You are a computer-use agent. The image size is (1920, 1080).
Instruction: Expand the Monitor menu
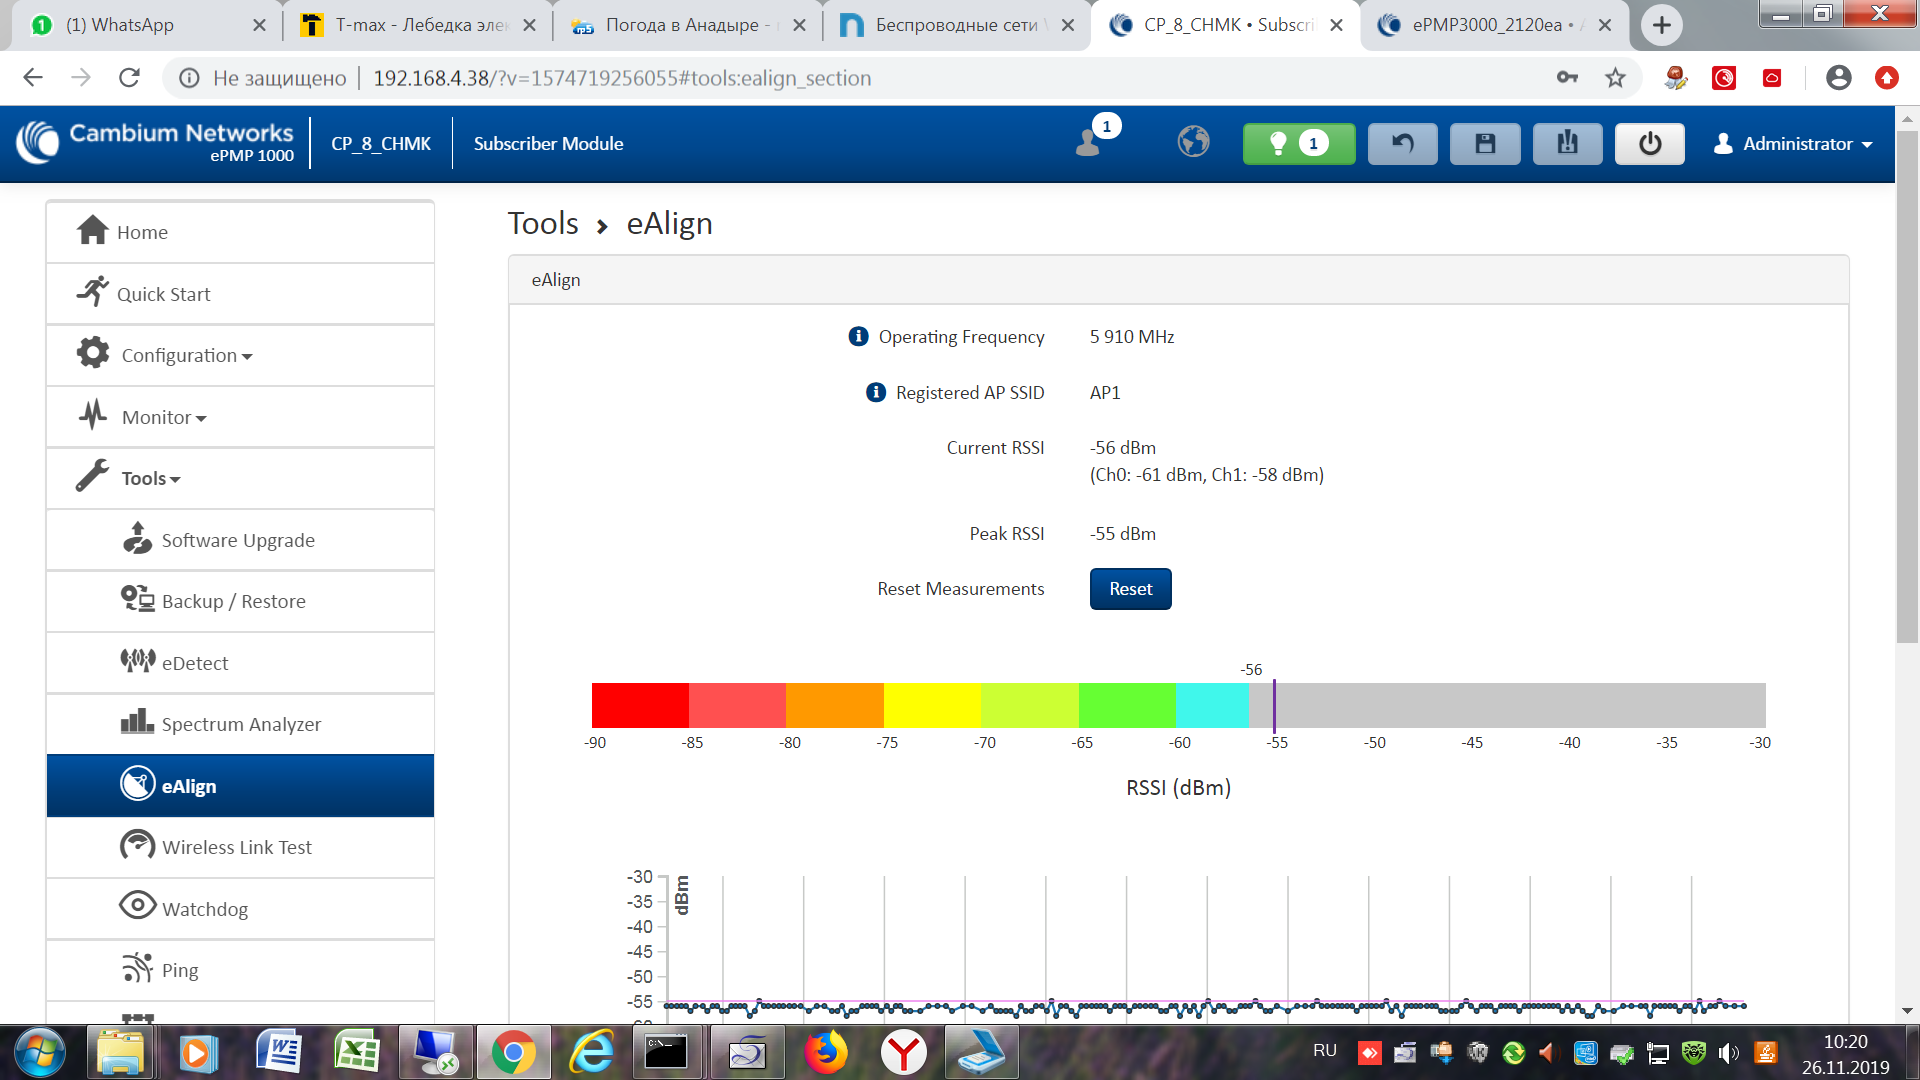coord(164,417)
